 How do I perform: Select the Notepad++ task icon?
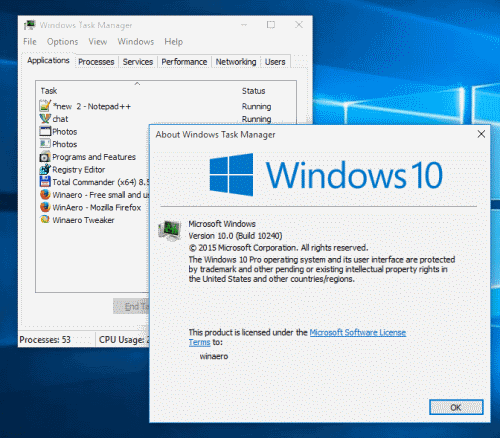point(45,106)
